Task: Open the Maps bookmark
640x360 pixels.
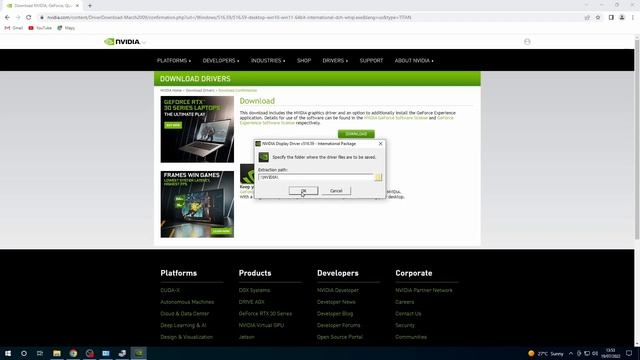Action: (66, 28)
